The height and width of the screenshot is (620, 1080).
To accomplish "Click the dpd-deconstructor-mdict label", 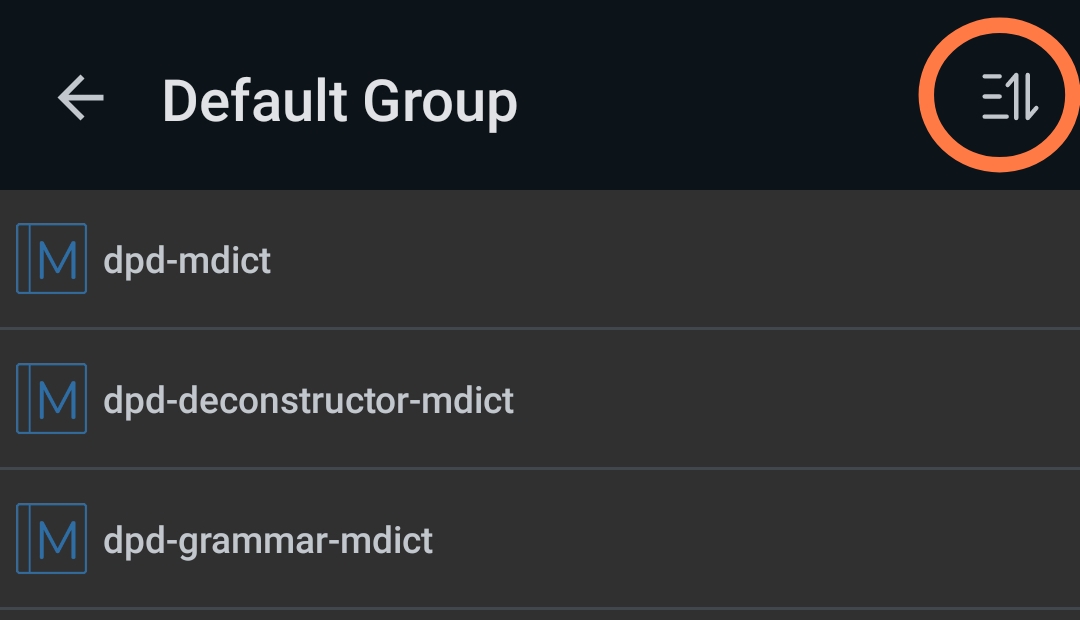I will (309, 399).
